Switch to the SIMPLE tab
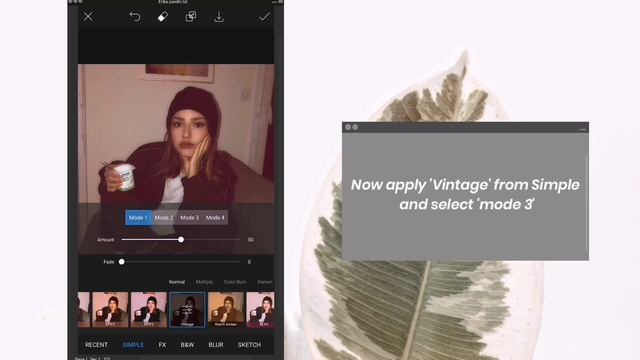640x360 pixels. (133, 345)
